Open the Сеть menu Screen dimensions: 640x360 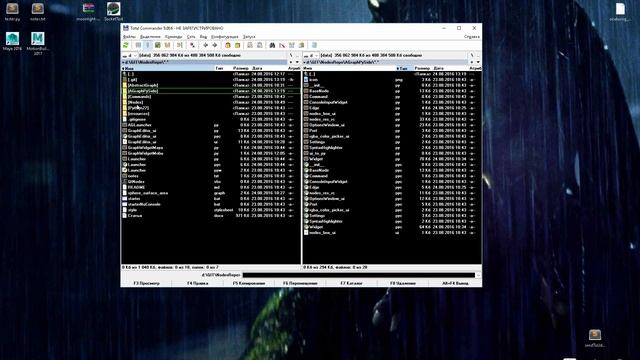[191, 37]
